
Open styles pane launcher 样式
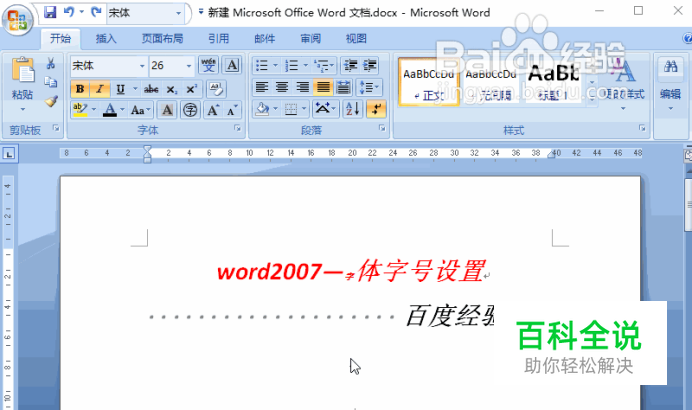642,128
